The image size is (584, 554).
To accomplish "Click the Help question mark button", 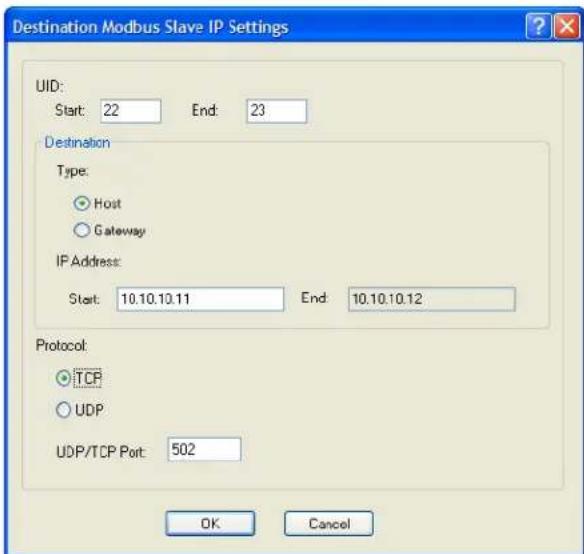I will pos(539,26).
